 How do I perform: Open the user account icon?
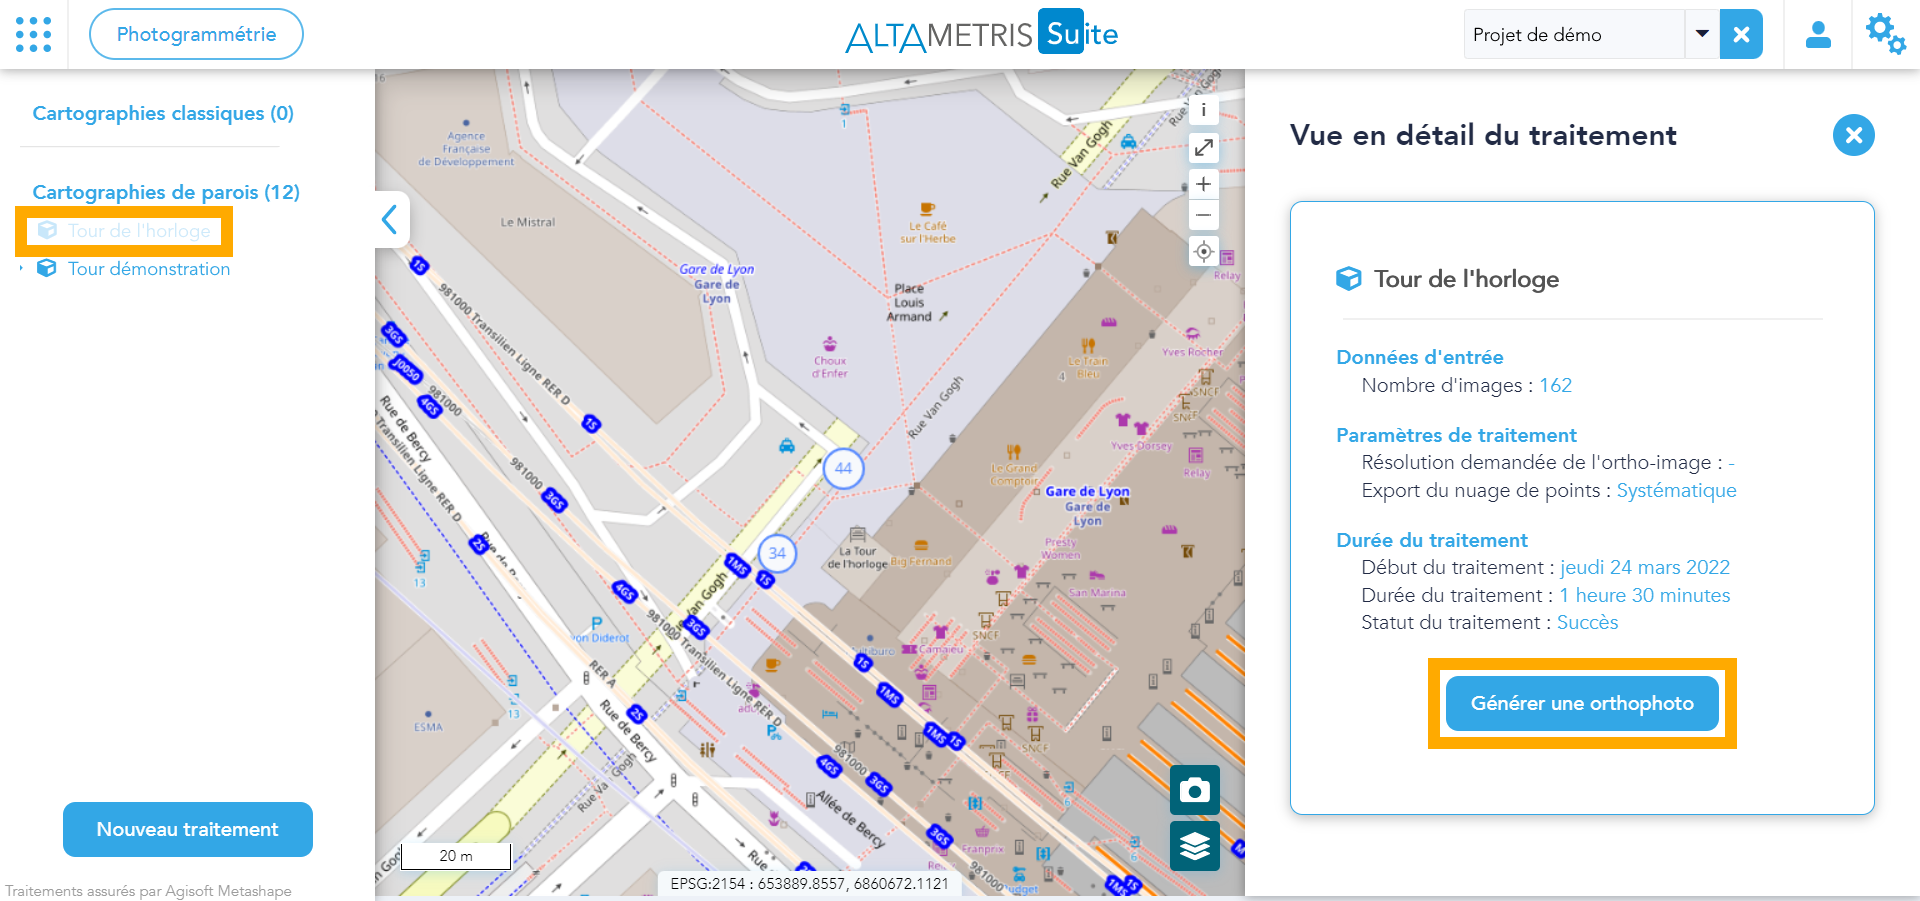tap(1817, 35)
